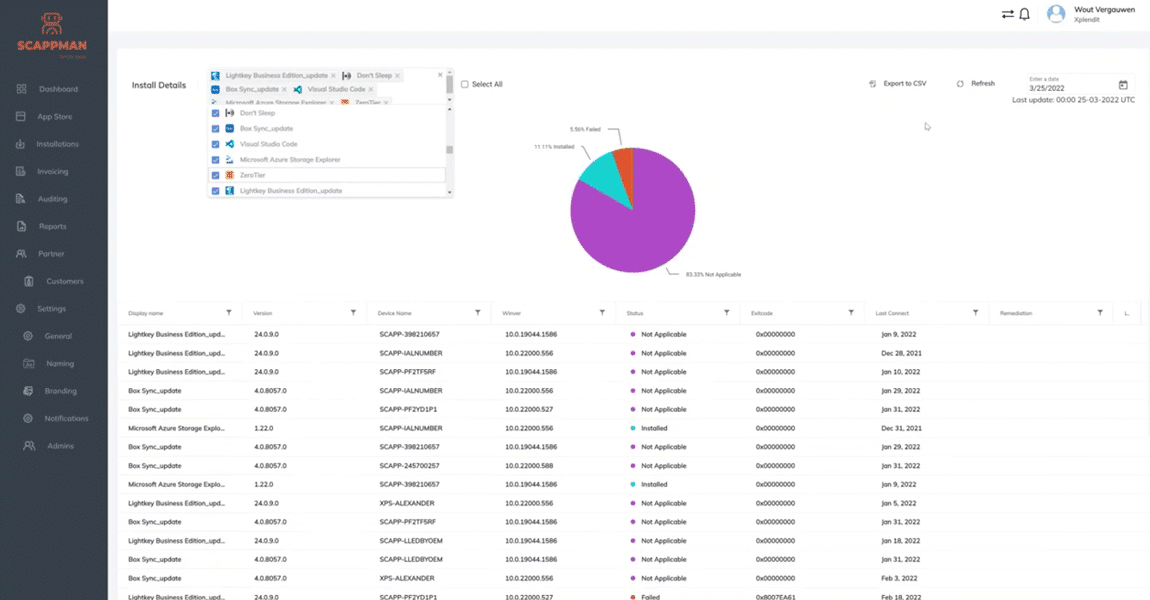Clear all selected apps in multiselect
Image resolution: width=1150 pixels, height=600 pixels.
[x=440, y=75]
